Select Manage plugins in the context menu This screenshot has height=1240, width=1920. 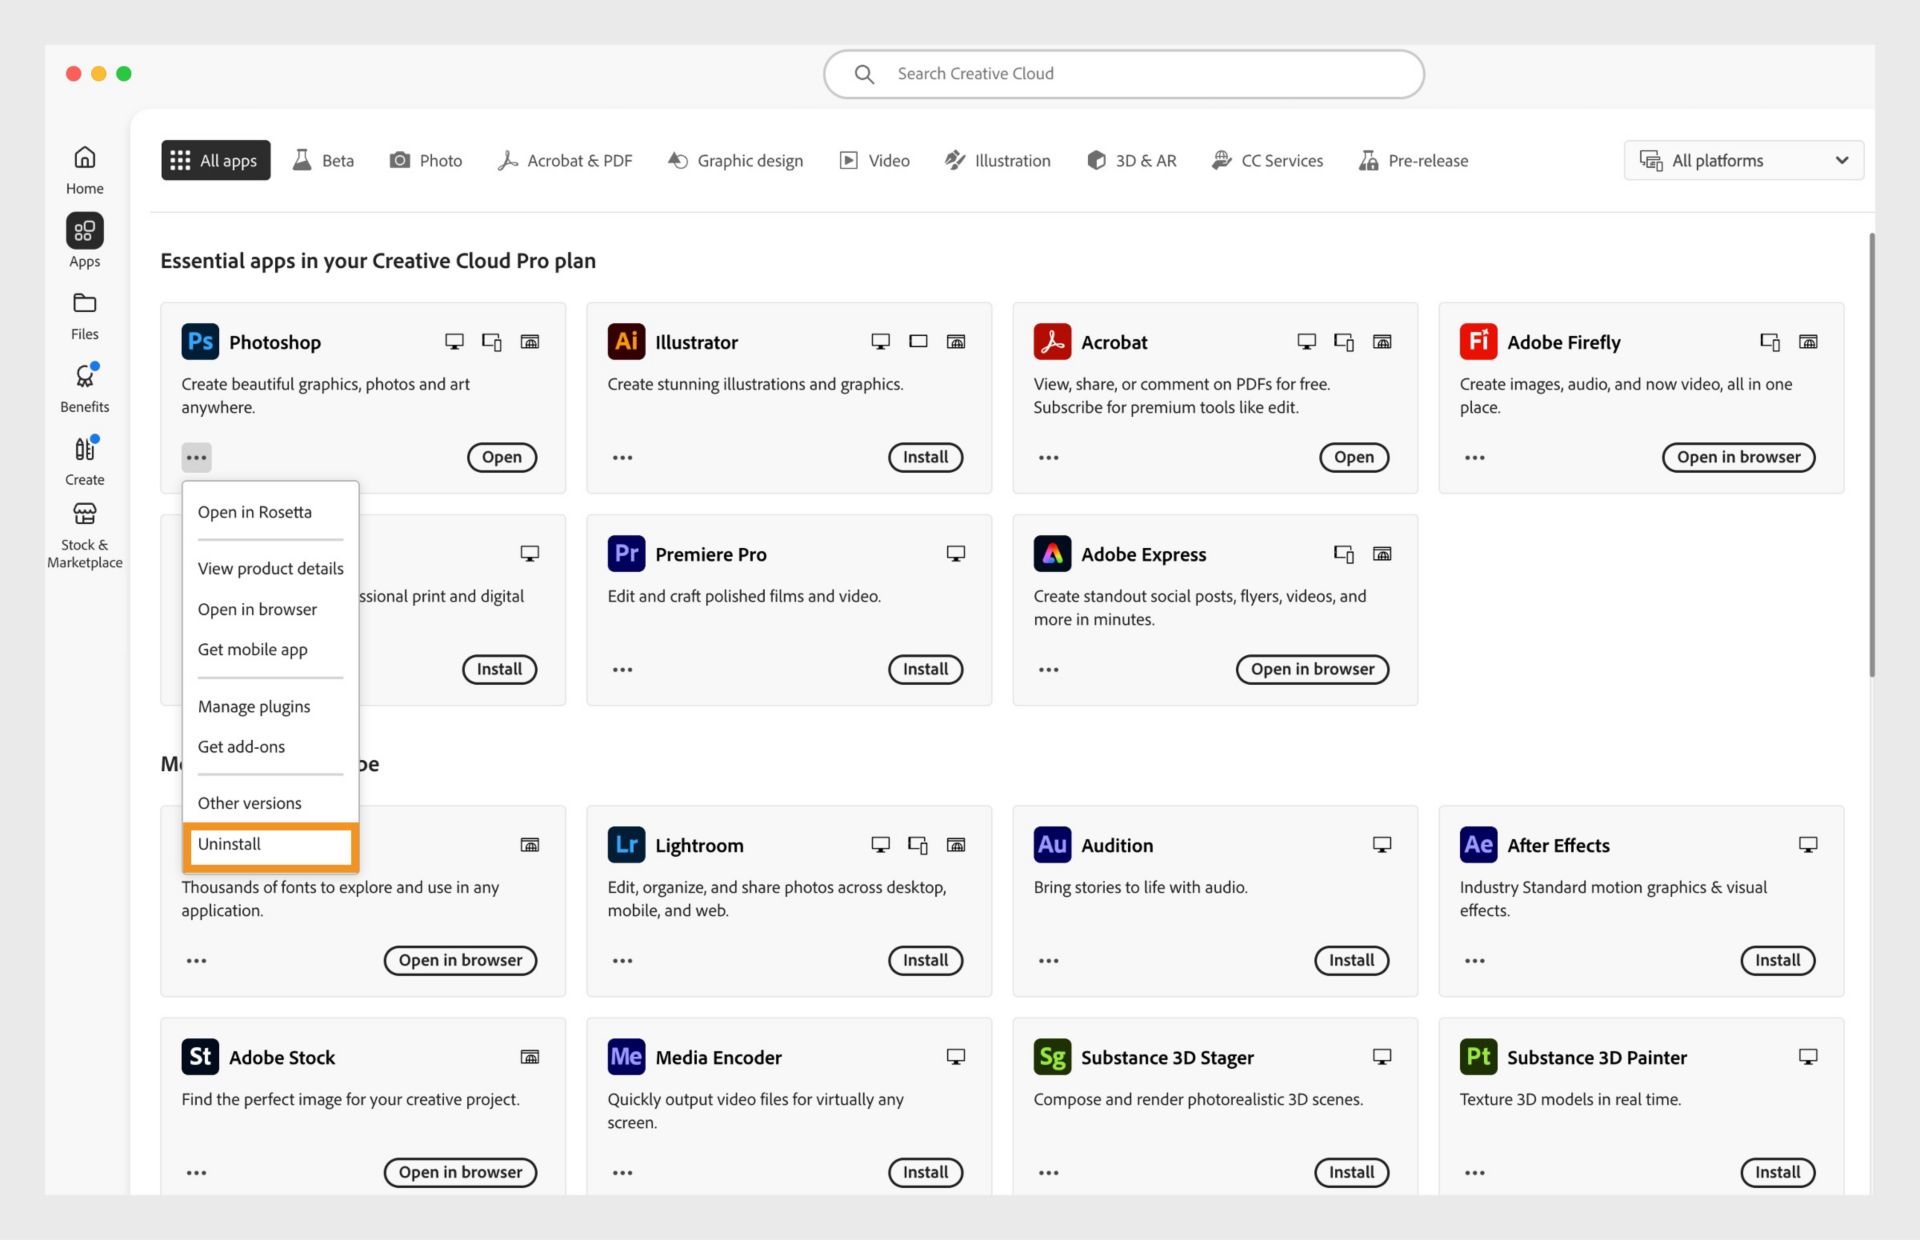(x=254, y=706)
